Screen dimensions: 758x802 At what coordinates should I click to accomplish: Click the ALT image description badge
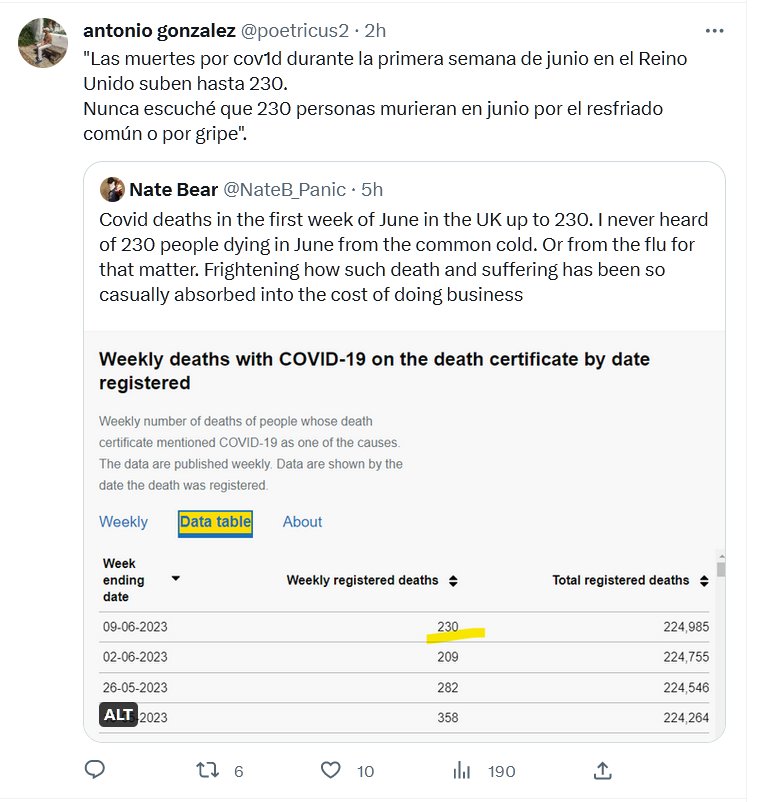point(118,714)
